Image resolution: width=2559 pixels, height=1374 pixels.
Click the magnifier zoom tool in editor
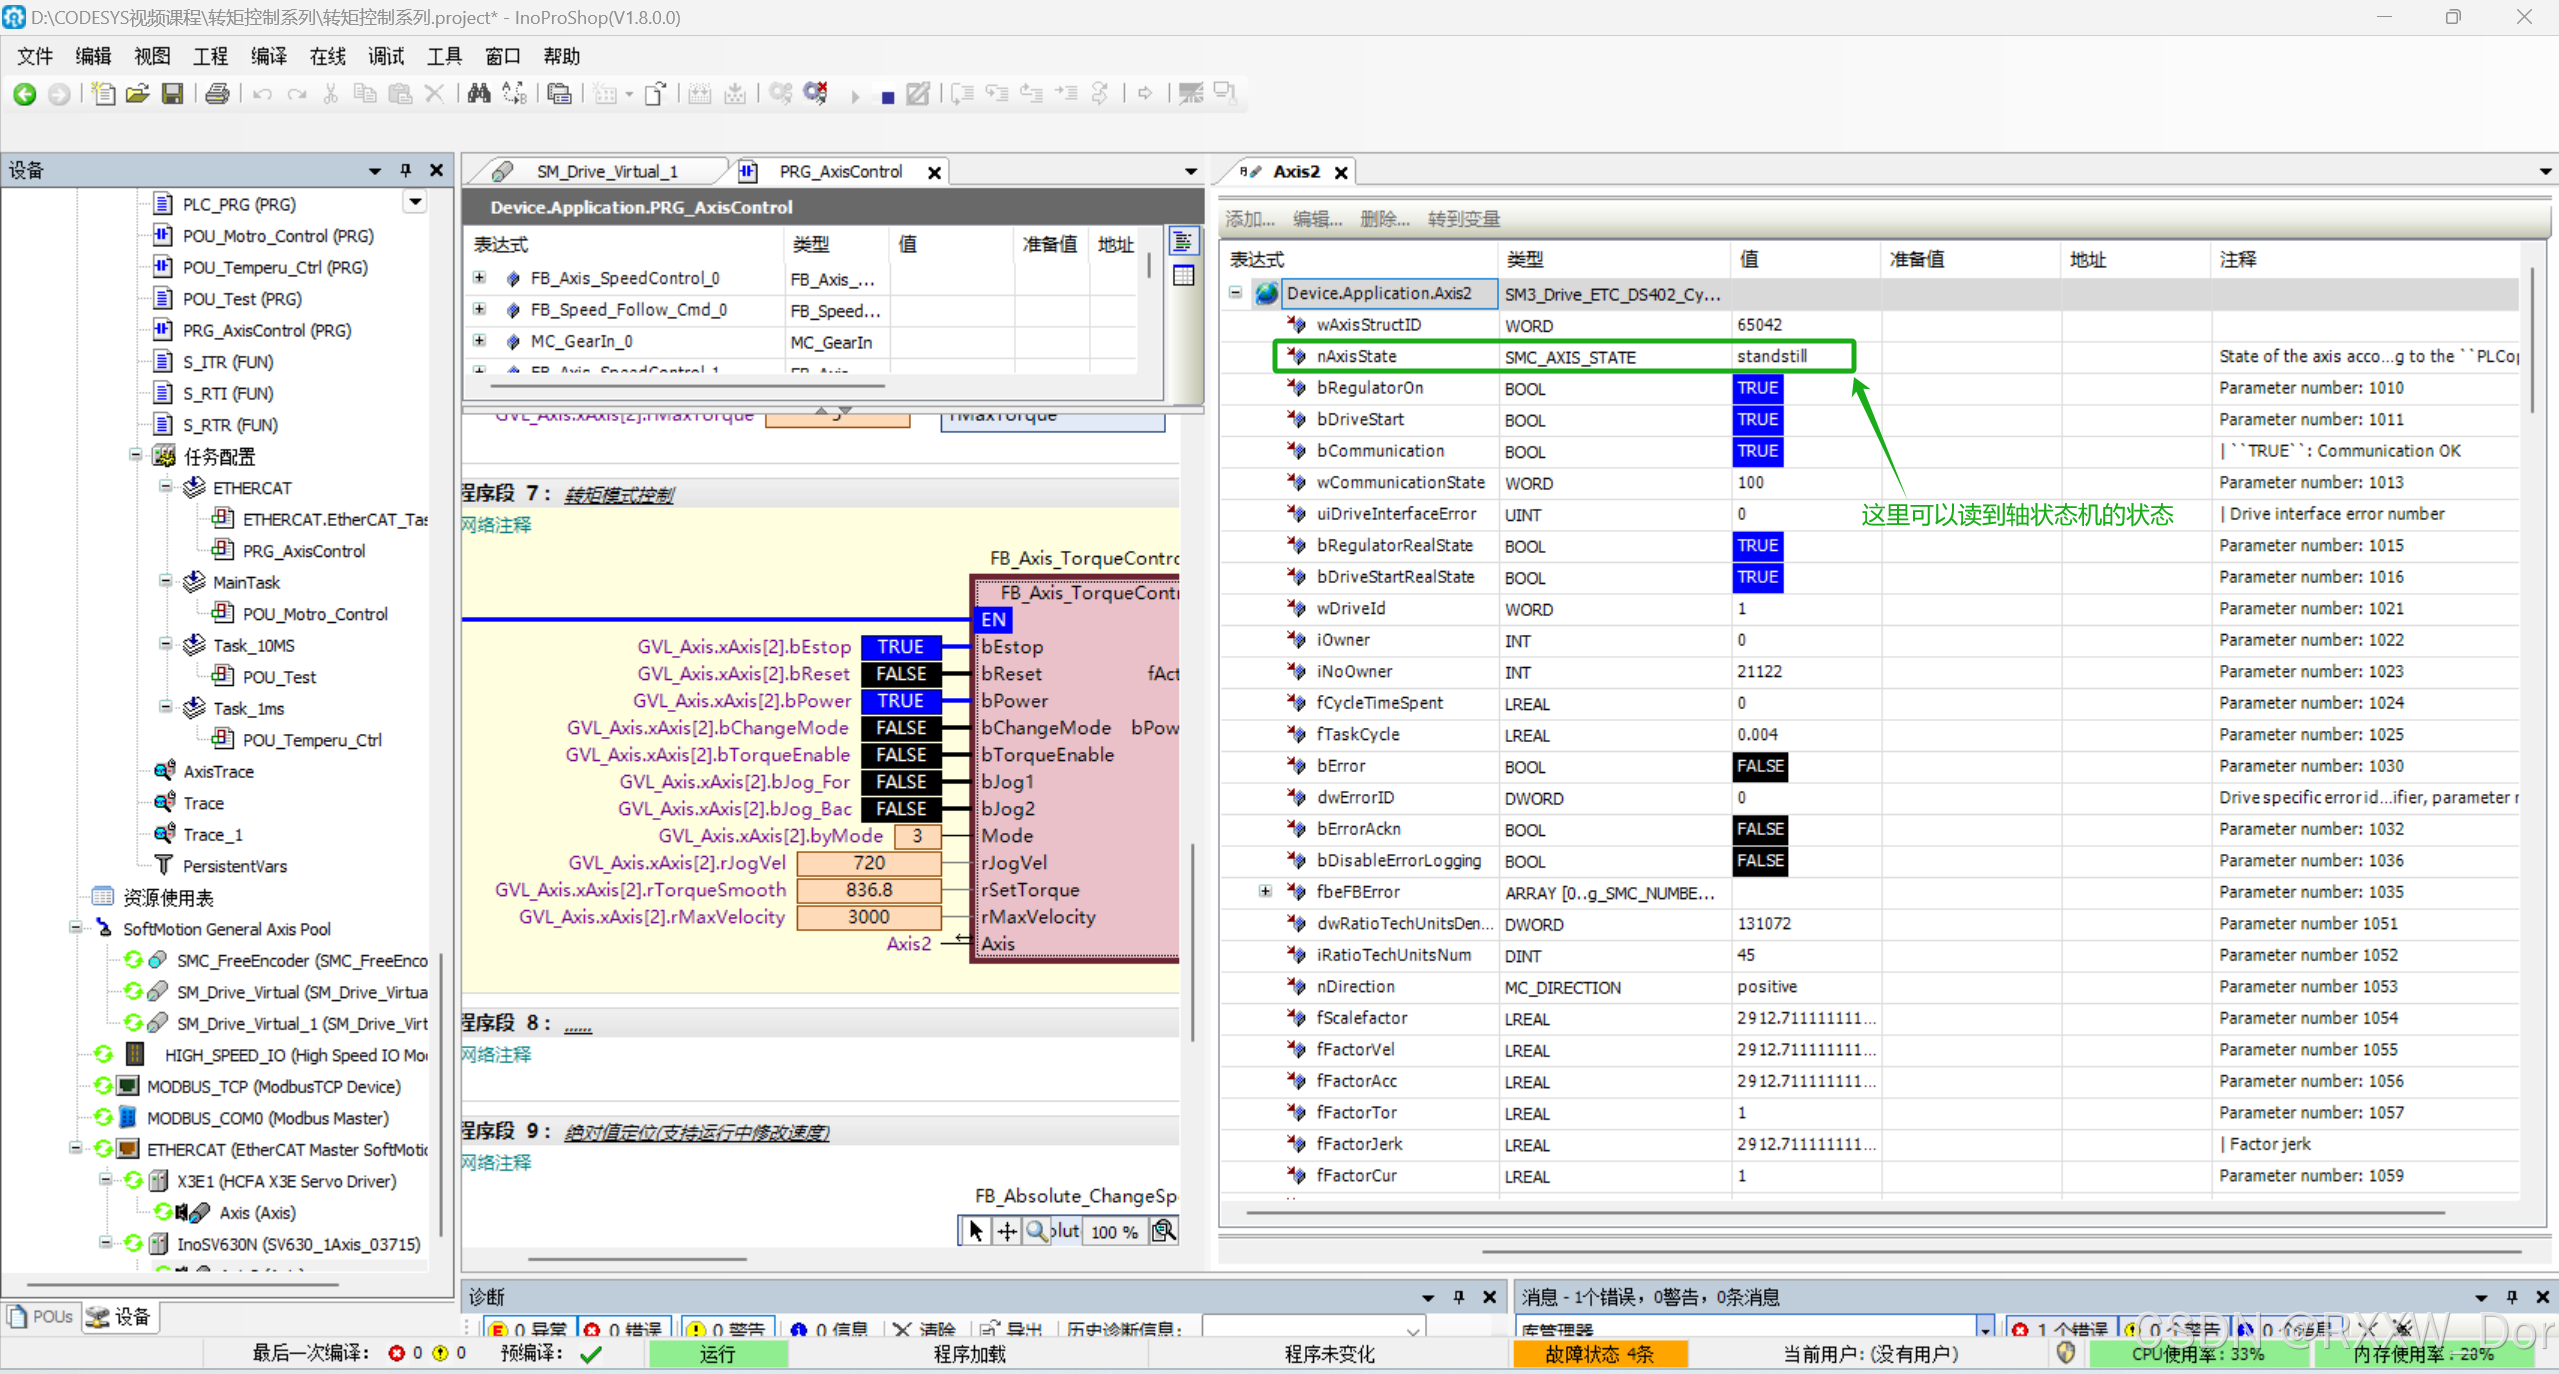pos(1037,1231)
